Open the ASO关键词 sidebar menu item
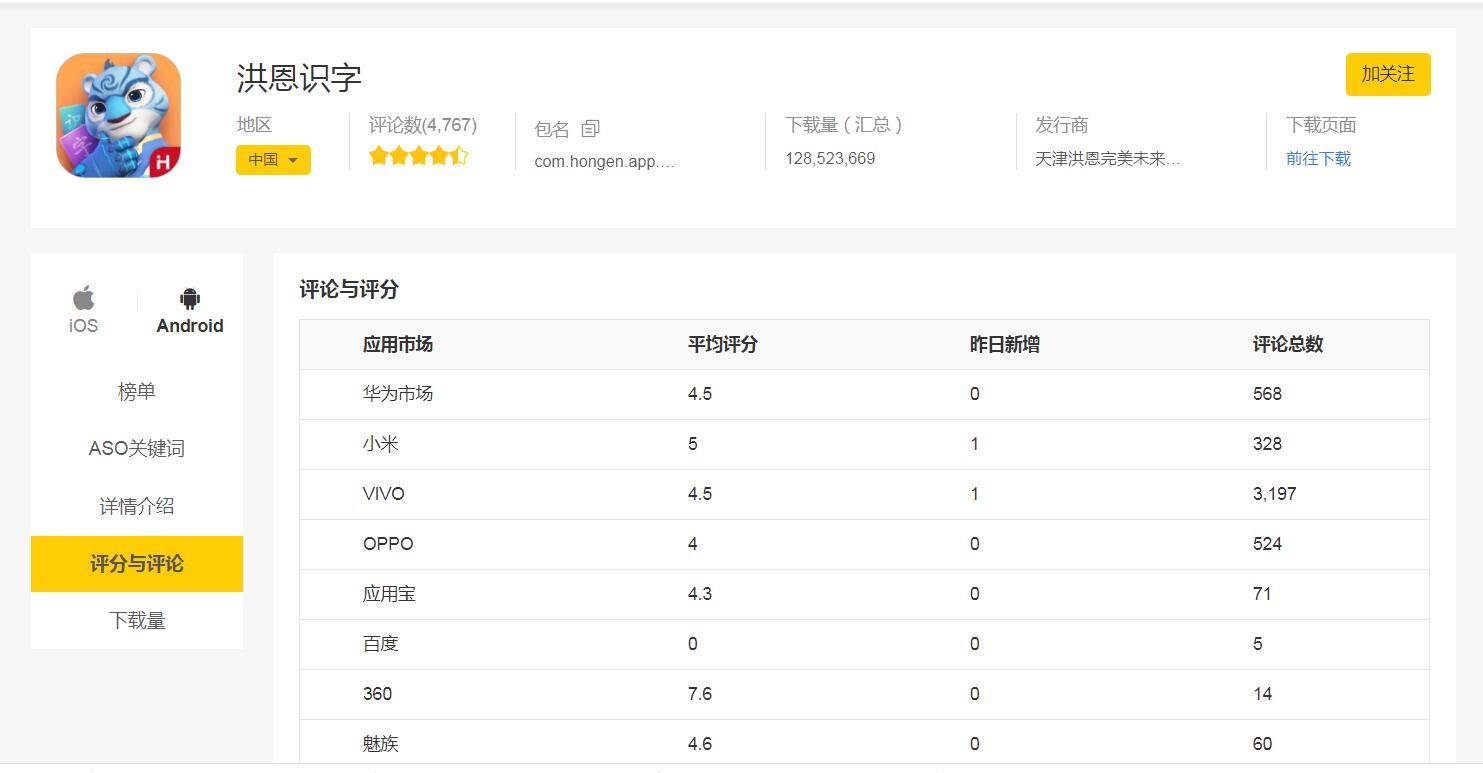 click(137, 449)
